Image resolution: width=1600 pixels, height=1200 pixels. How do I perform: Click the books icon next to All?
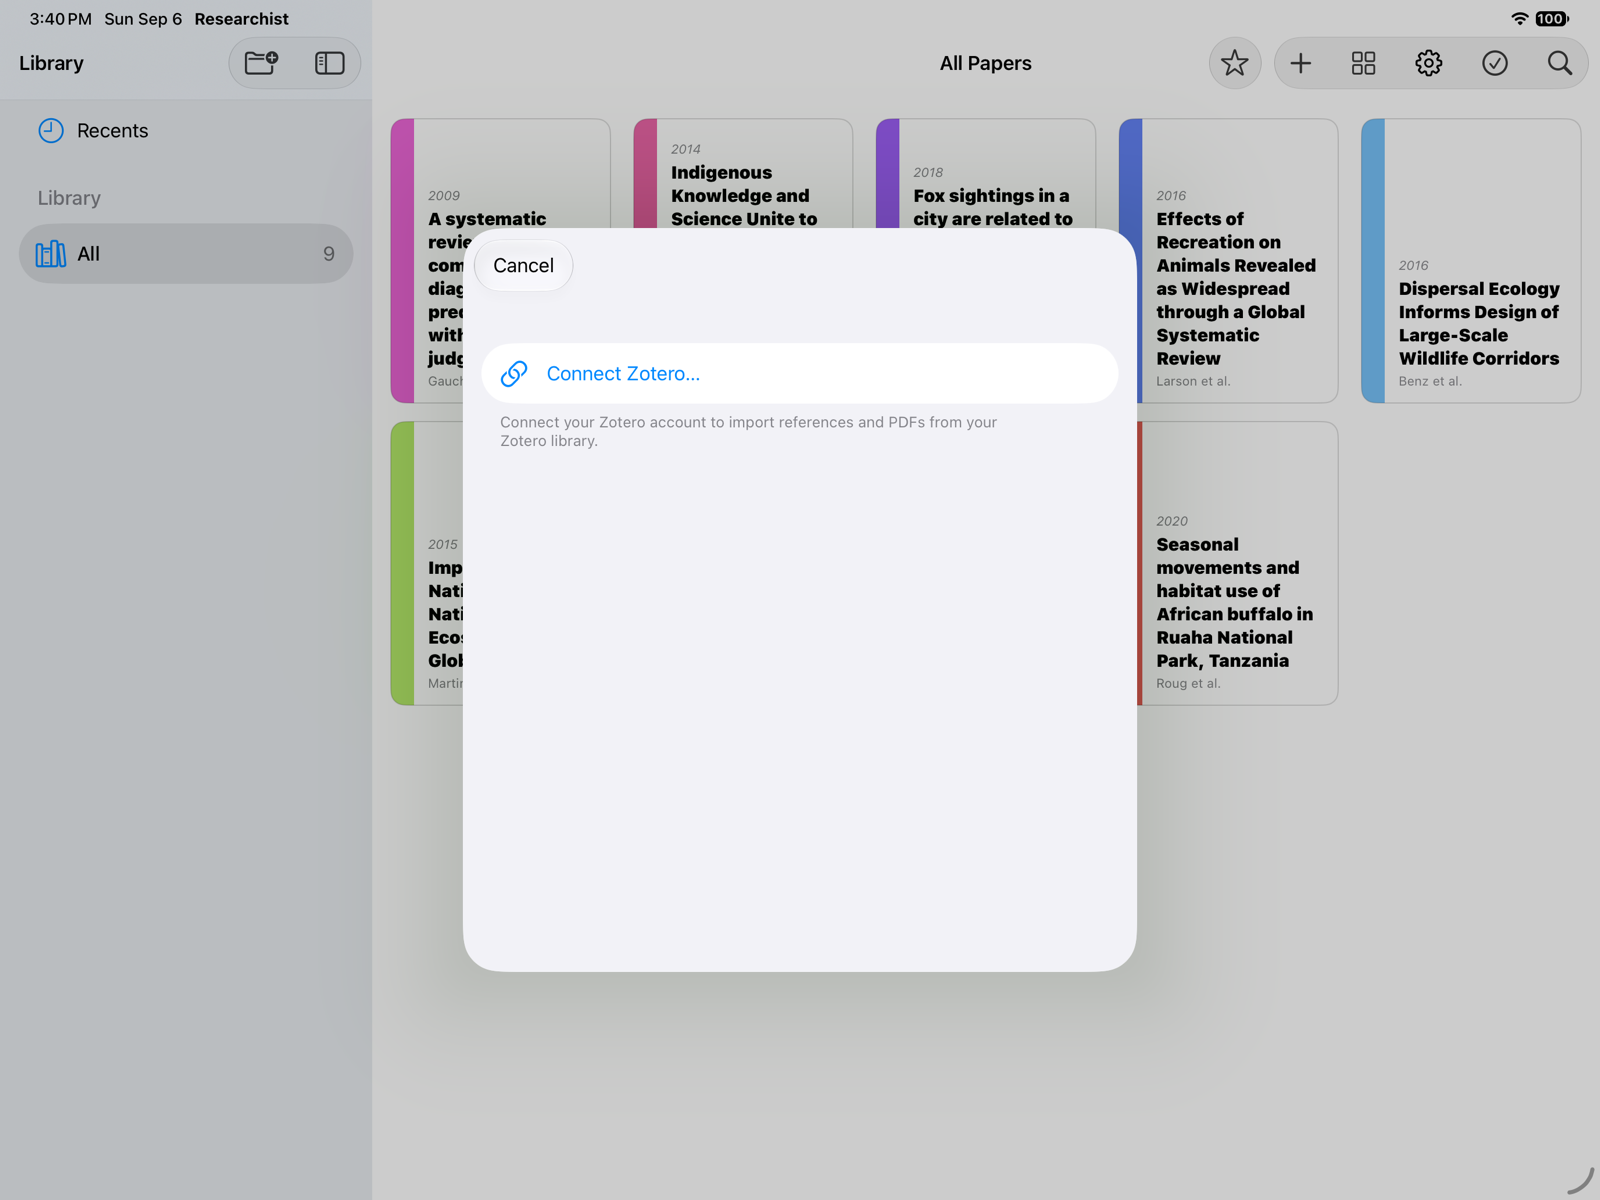pyautogui.click(x=51, y=254)
